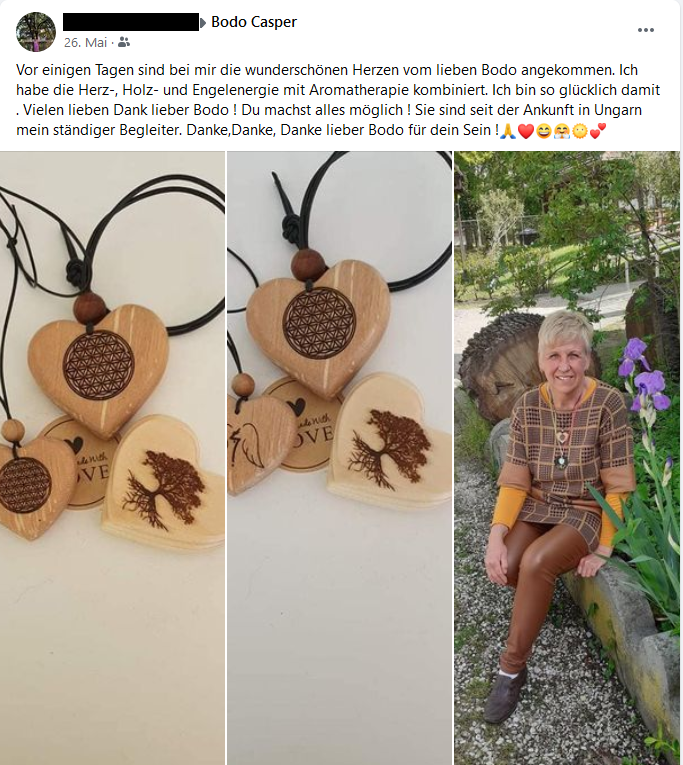Open left photo of wooden heart pendants

[112, 458]
